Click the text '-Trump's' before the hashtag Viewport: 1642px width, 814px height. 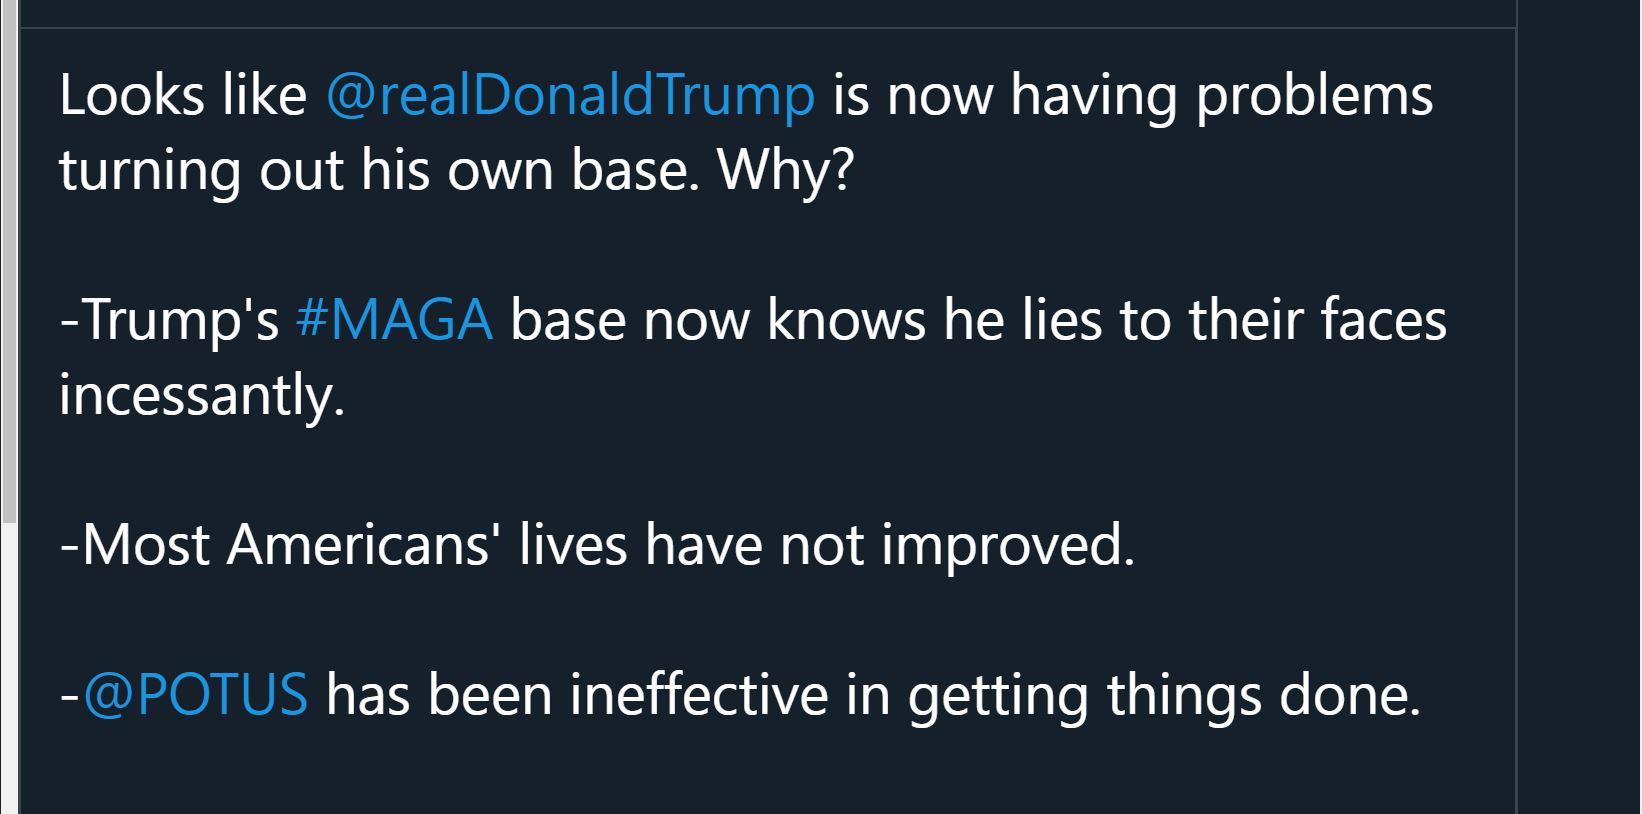pos(169,321)
